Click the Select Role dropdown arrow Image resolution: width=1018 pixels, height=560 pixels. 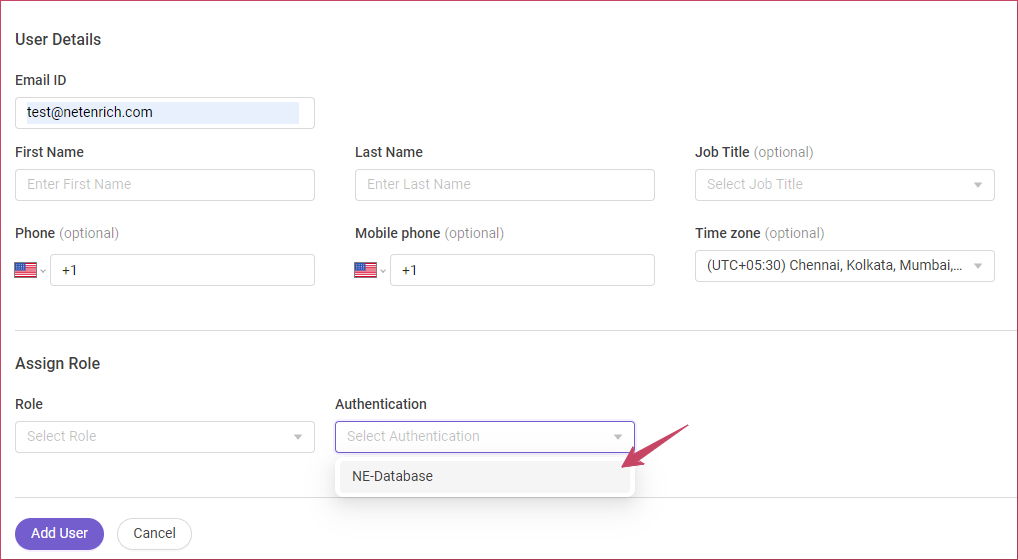298,437
